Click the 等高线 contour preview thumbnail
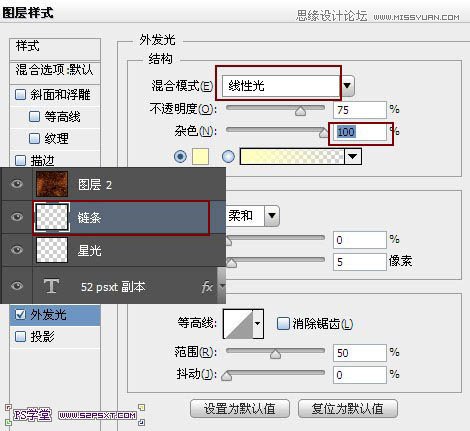The image size is (470, 431). click(x=238, y=324)
